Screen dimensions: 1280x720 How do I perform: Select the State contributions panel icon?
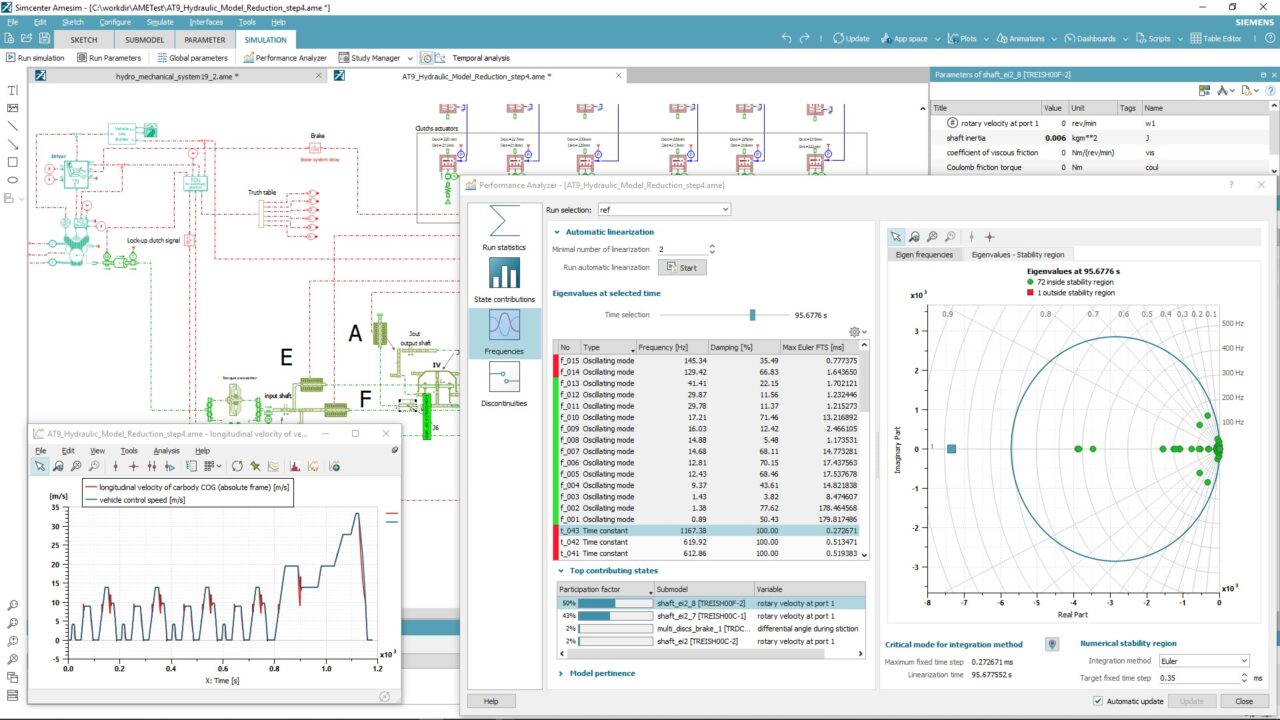[504, 272]
